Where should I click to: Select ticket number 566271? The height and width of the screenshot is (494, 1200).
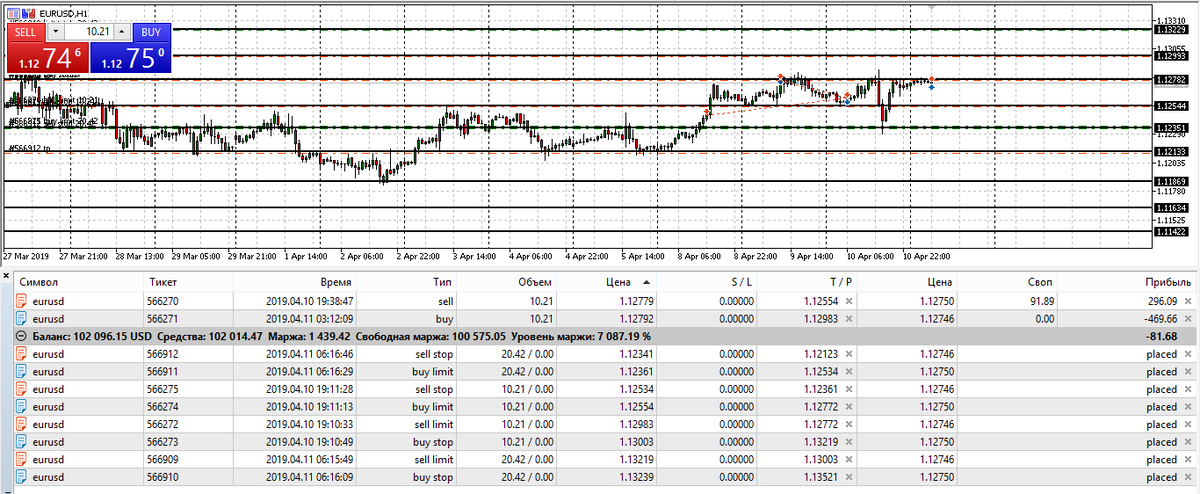pos(163,318)
